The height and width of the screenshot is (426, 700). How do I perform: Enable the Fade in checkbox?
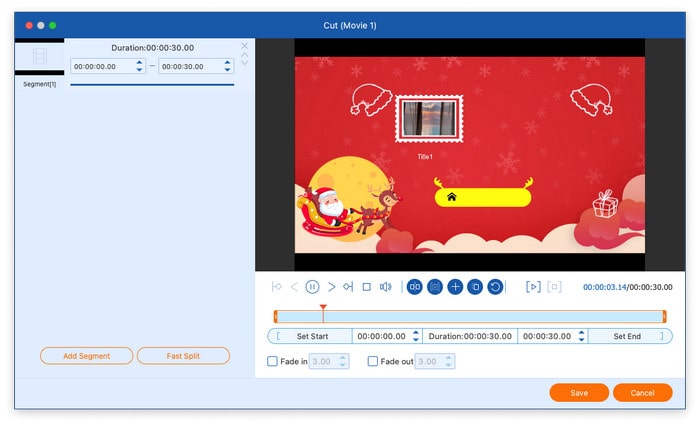(x=273, y=361)
